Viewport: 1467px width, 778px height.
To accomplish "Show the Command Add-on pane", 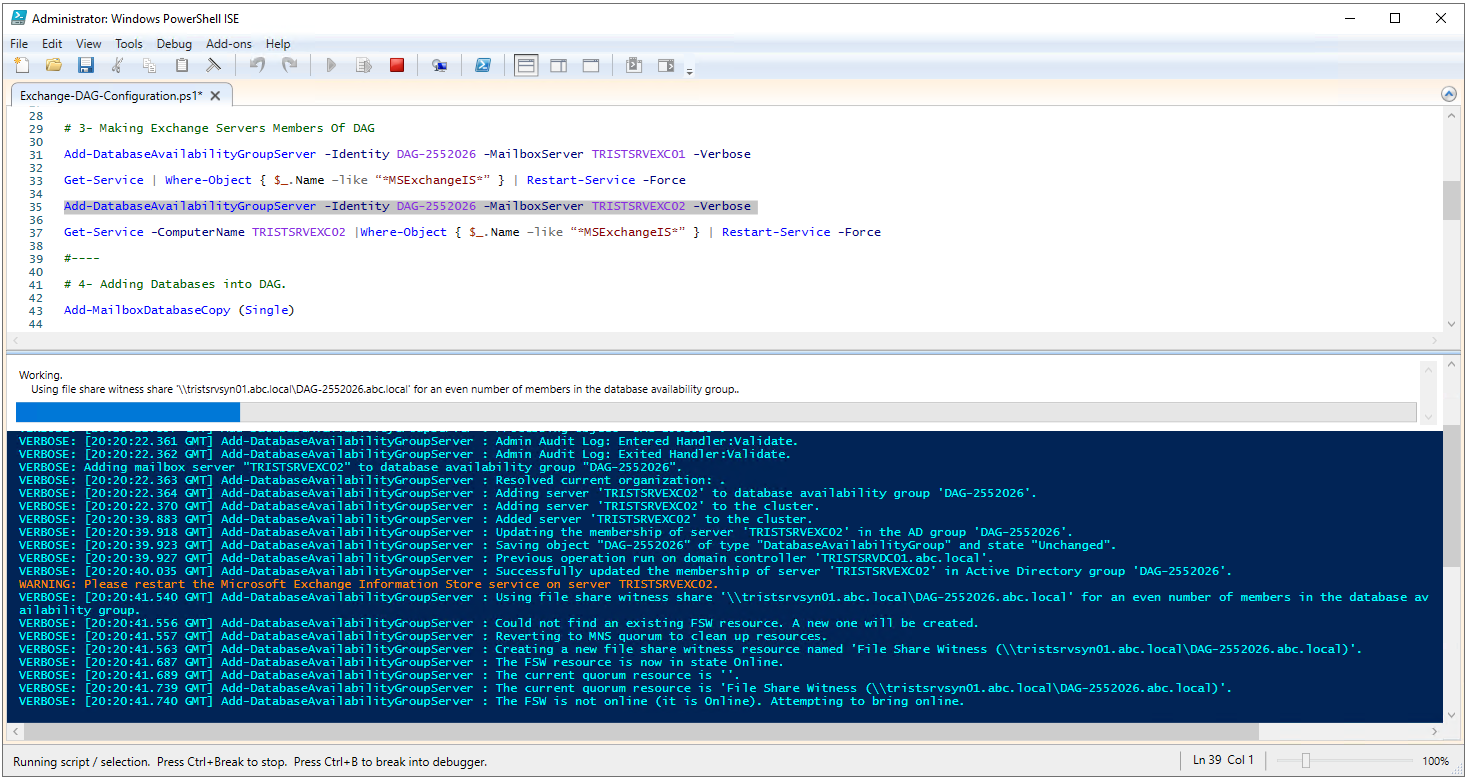I will (666, 66).
